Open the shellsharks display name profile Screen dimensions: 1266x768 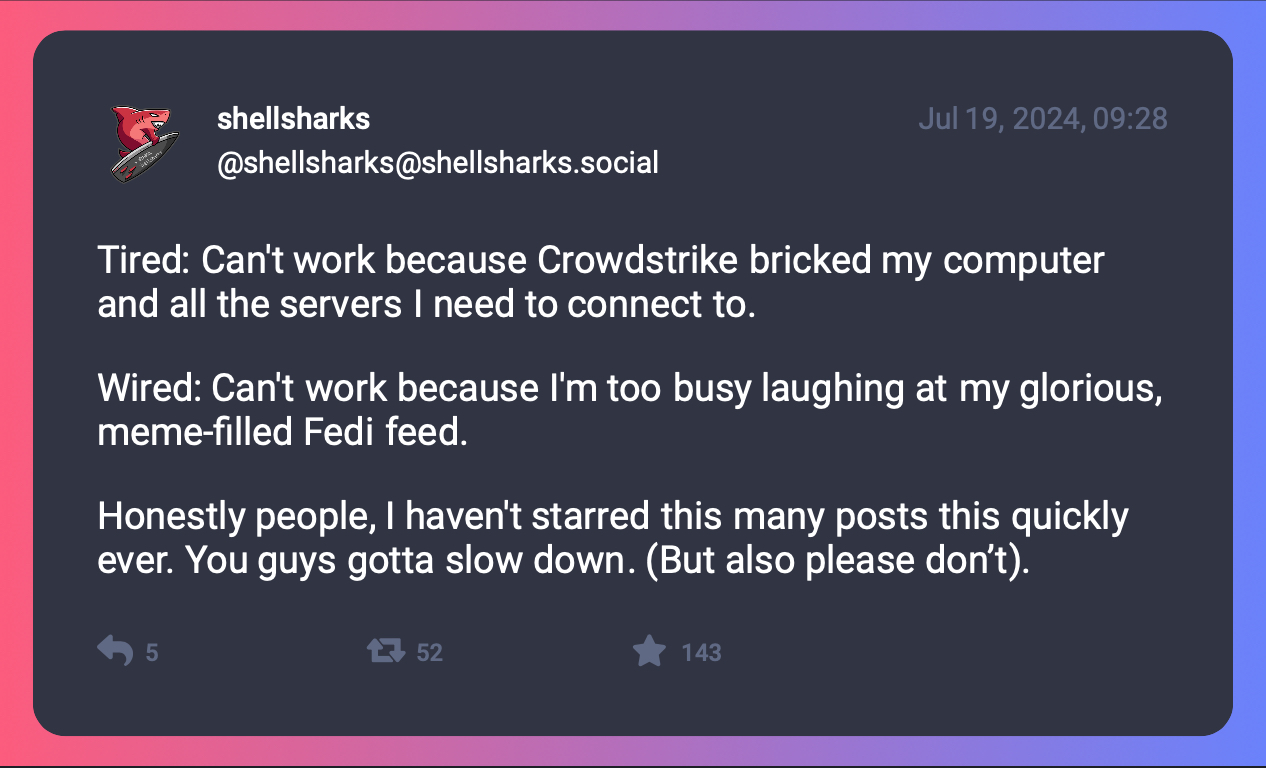pos(293,119)
